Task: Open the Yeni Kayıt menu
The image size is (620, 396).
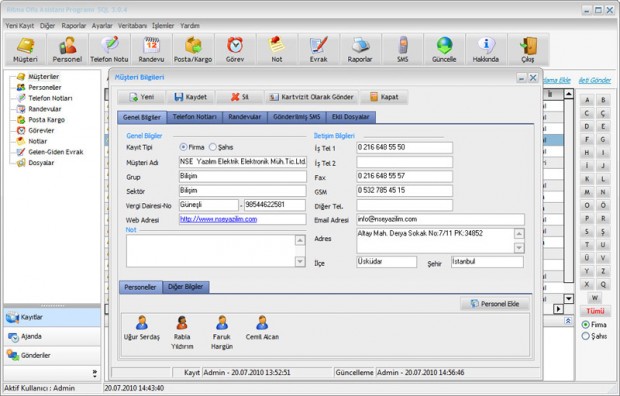Action: click(20, 25)
